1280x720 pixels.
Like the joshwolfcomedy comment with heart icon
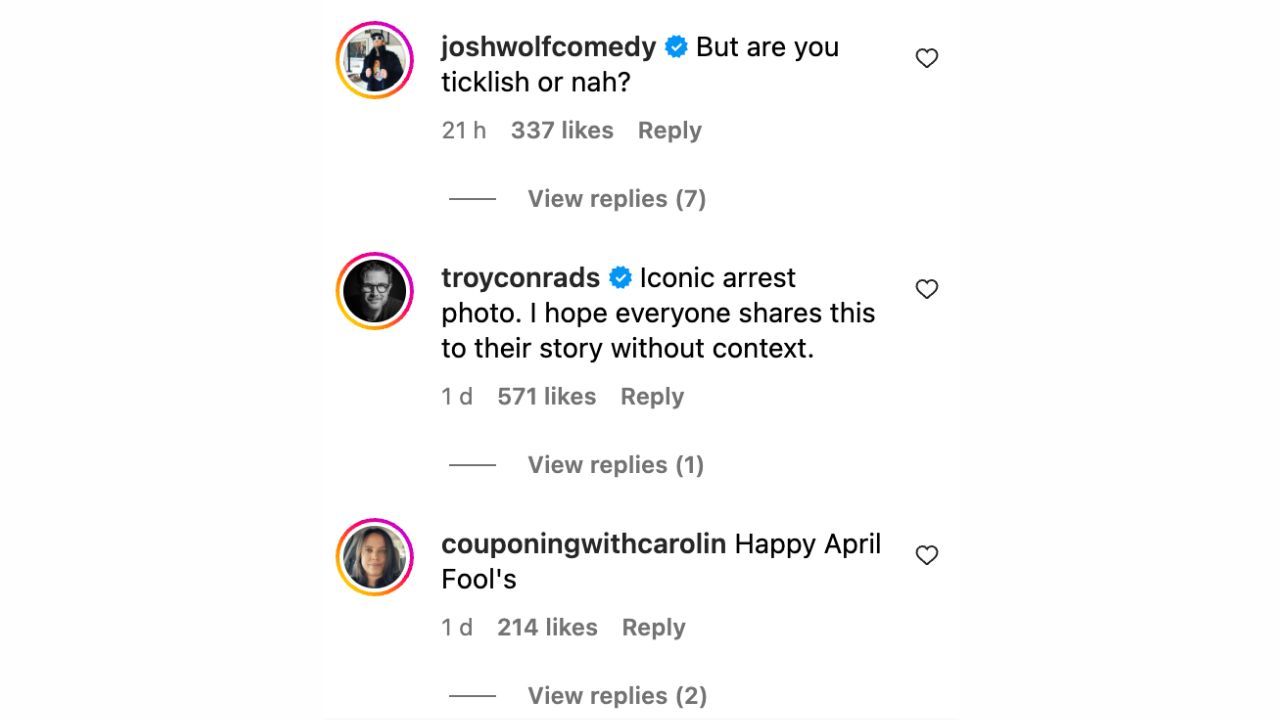pyautogui.click(x=927, y=58)
